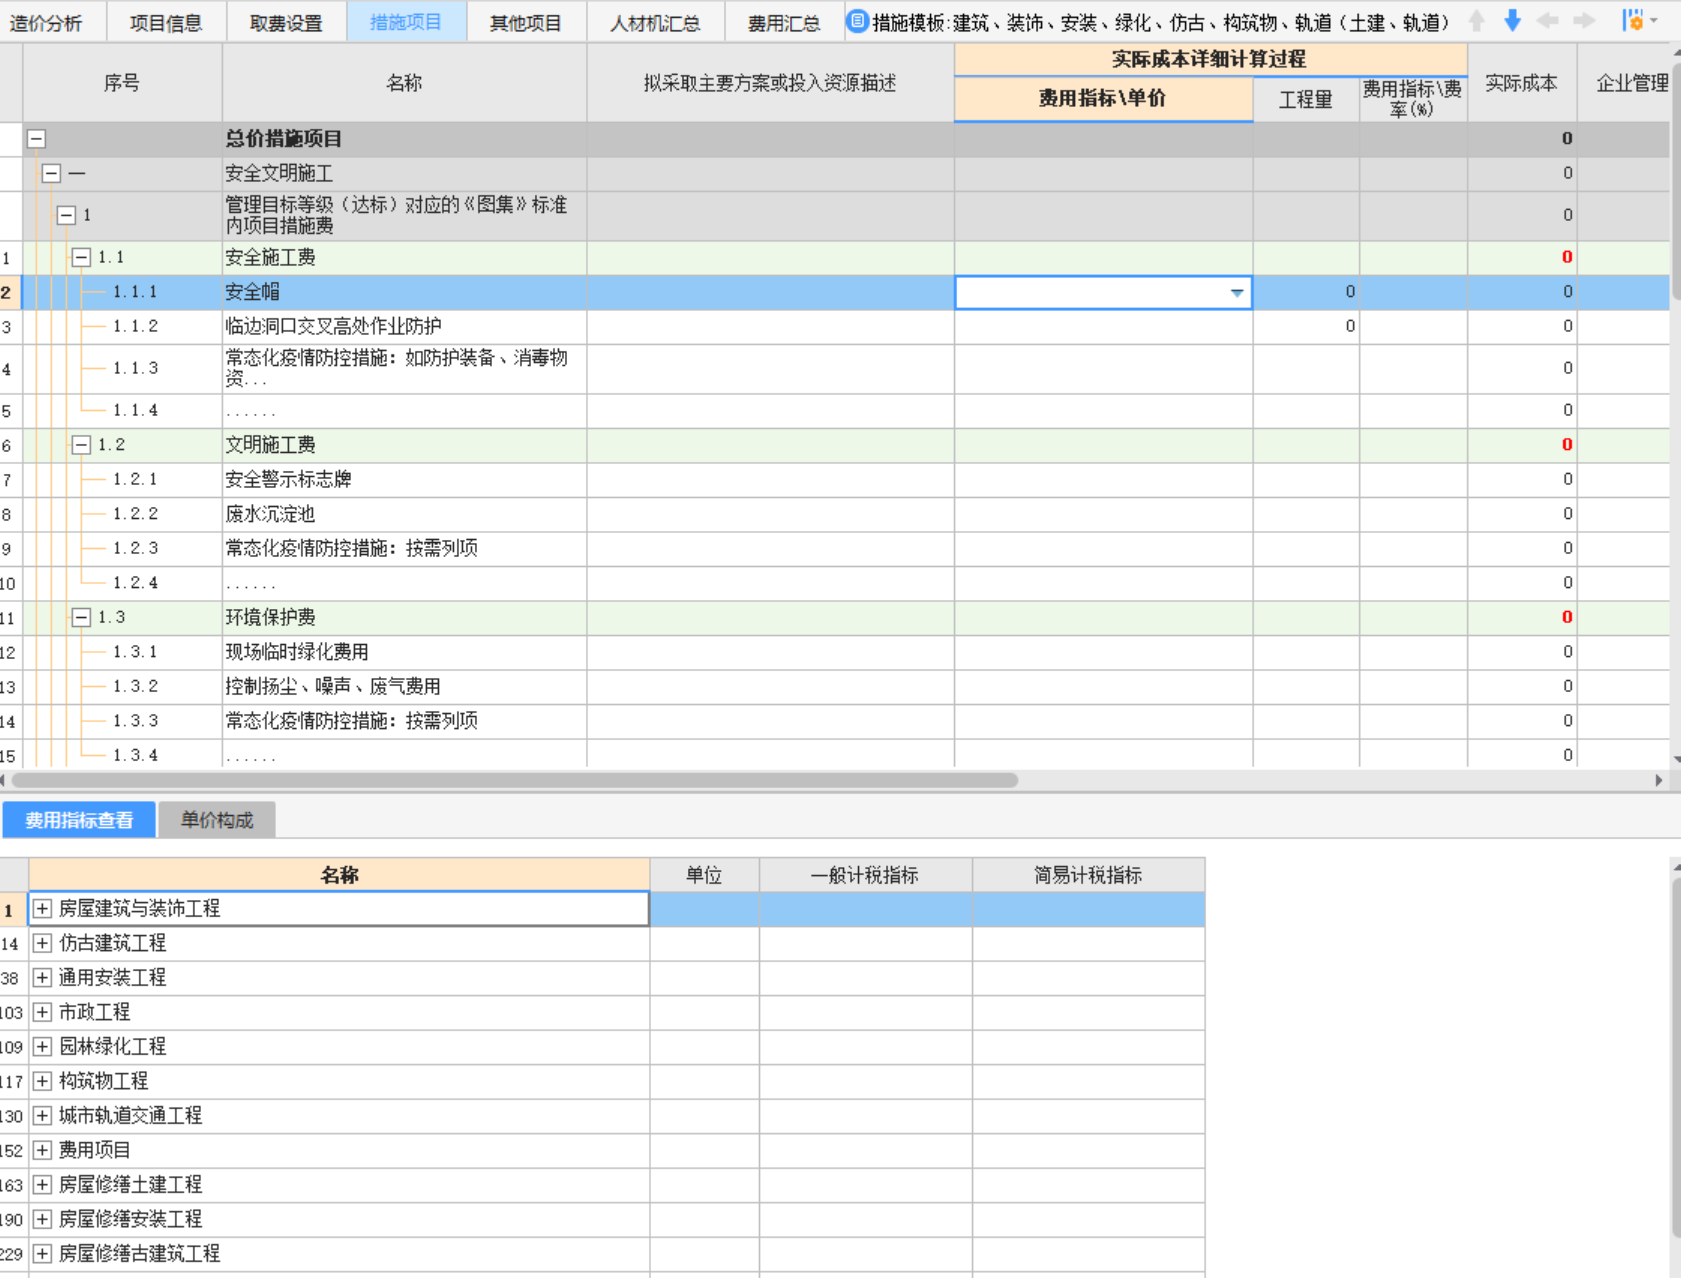This screenshot has height=1278, width=1681.
Task: Select row number 1.2.3 cell
Action: pyautogui.click(x=122, y=548)
